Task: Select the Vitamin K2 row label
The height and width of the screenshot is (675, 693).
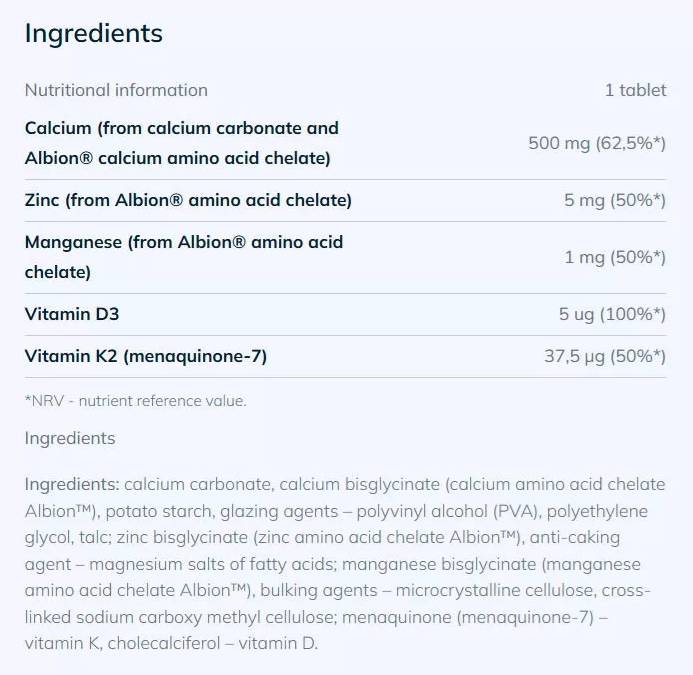Action: (145, 356)
